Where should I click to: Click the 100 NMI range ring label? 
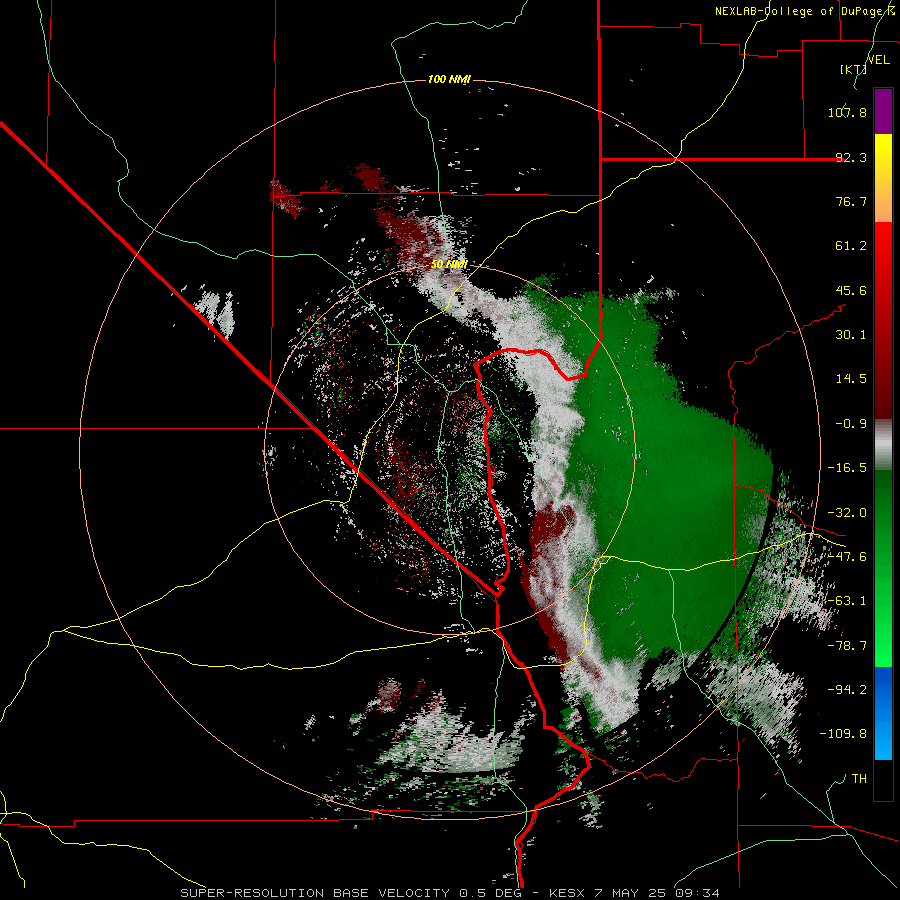(449, 79)
